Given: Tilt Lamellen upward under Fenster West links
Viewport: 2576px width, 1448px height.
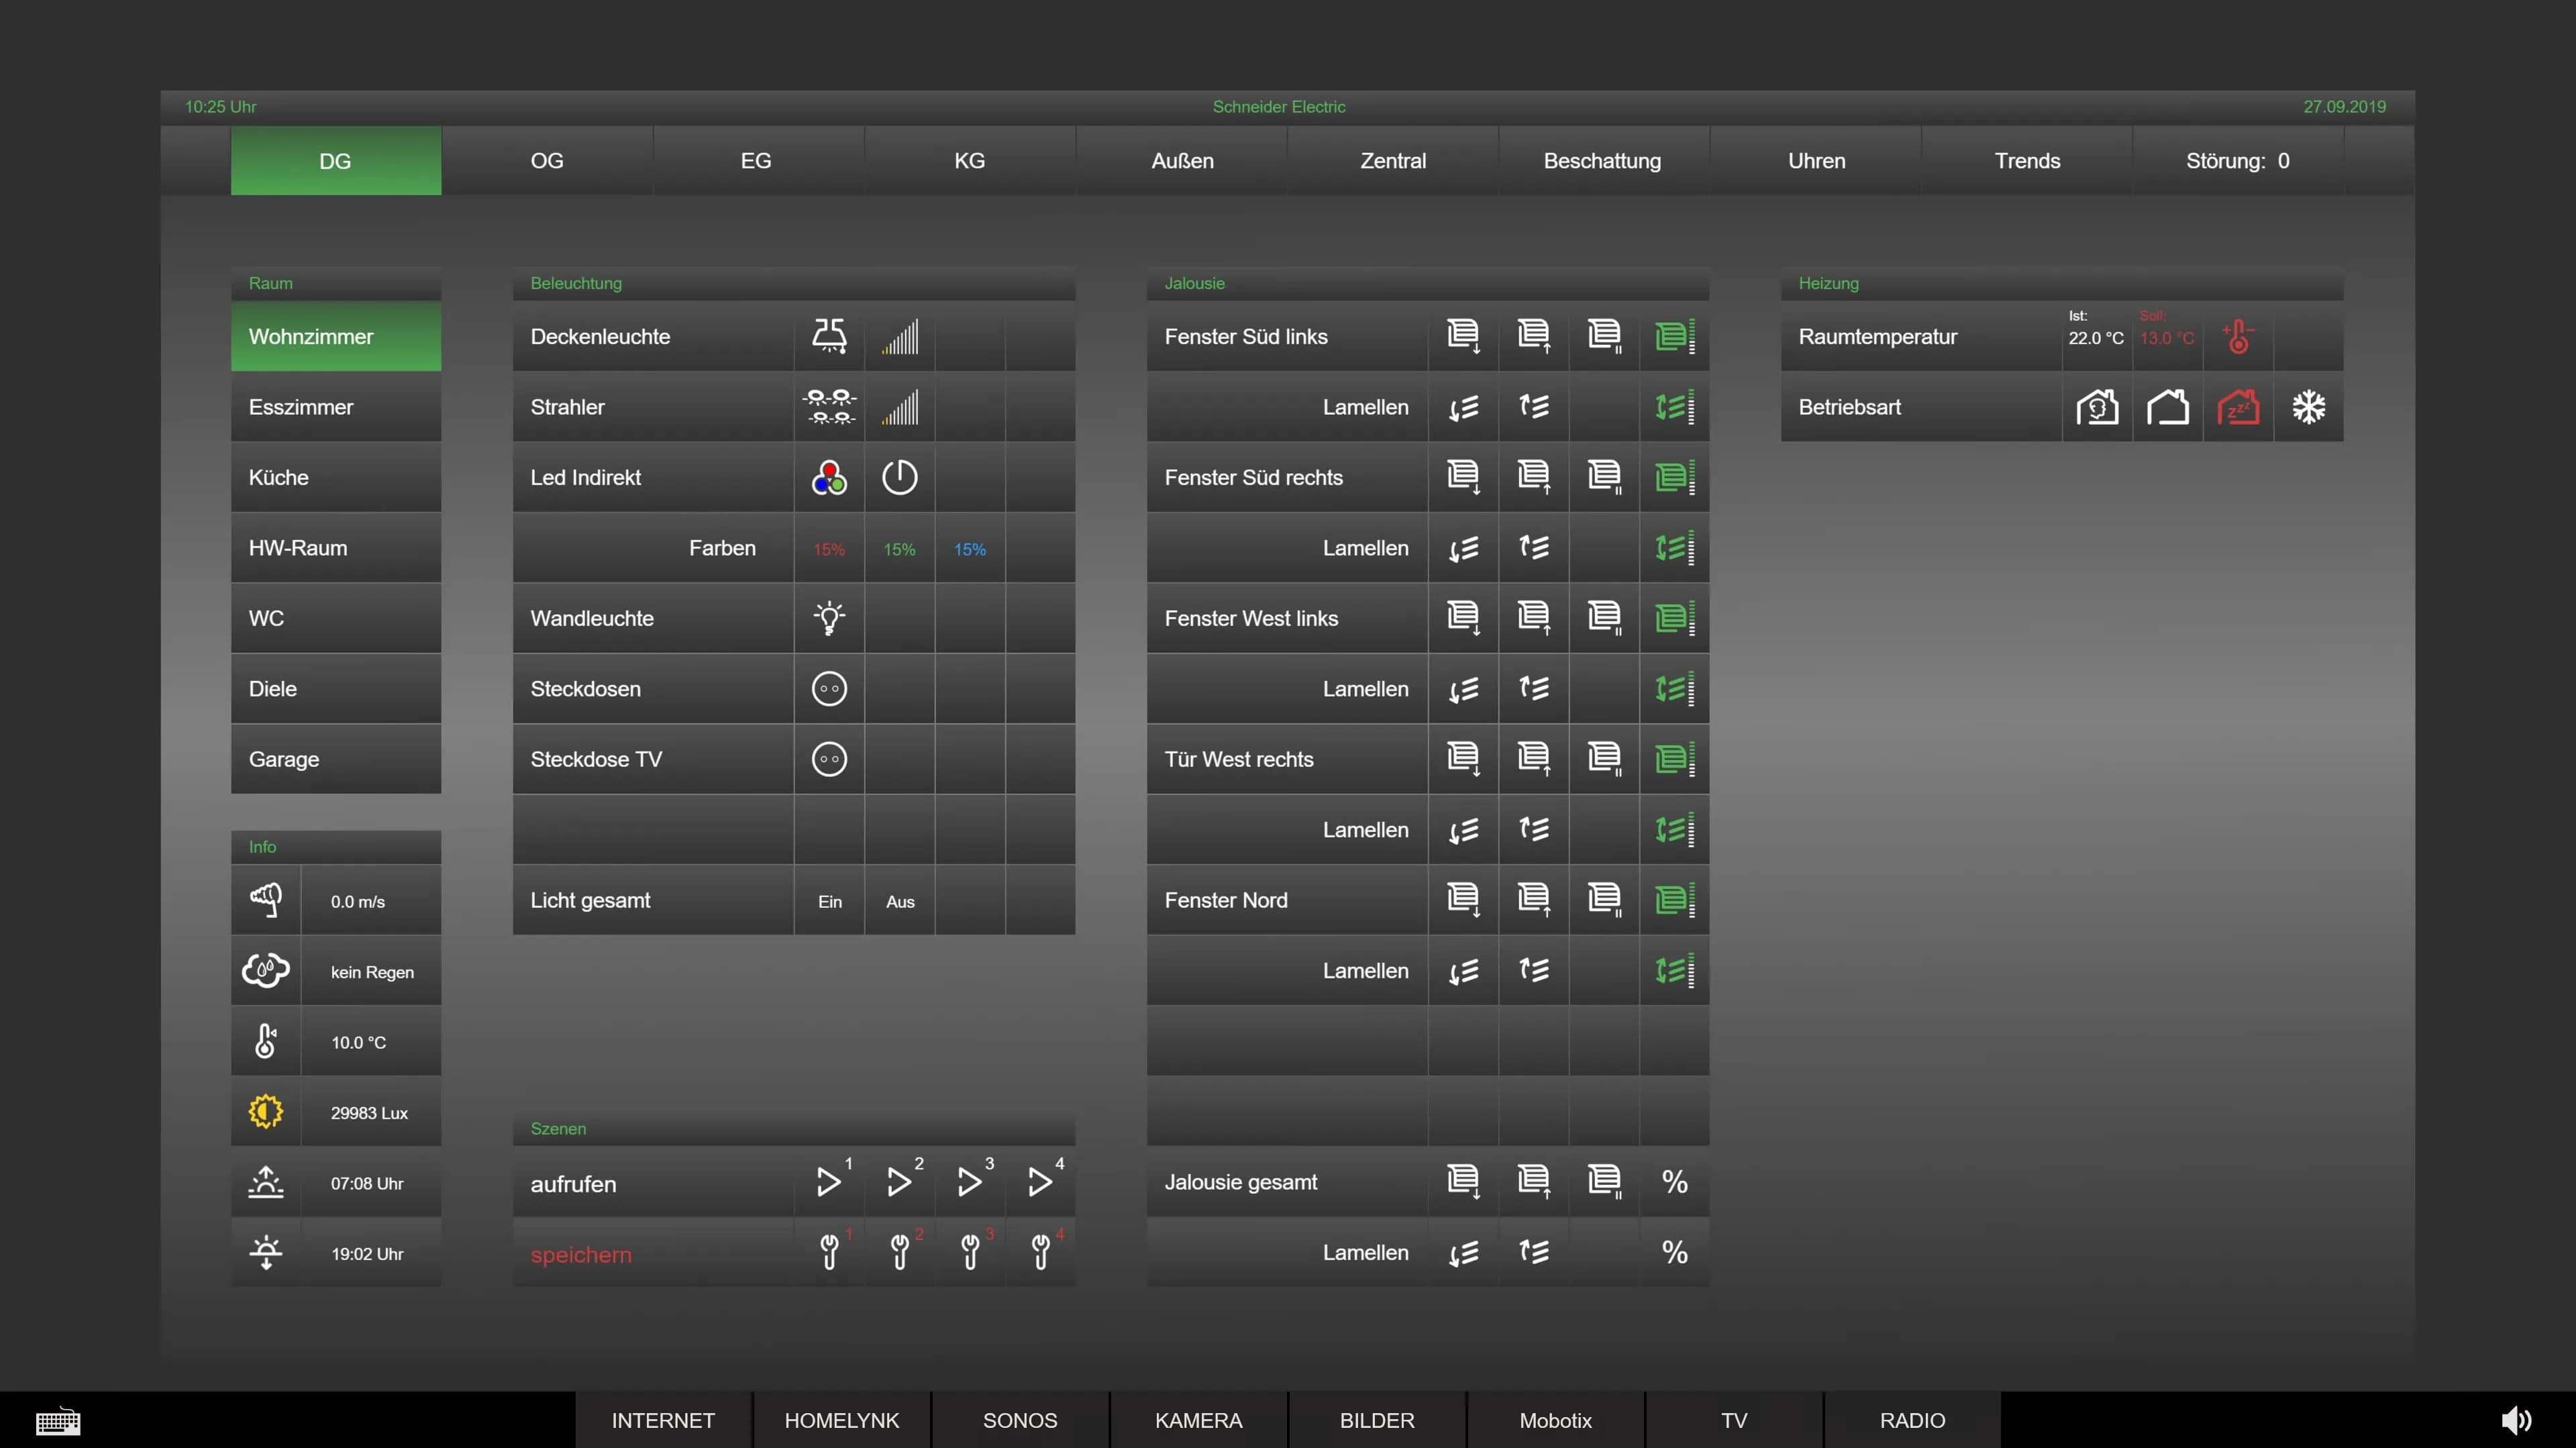Looking at the screenshot, I should coord(1533,689).
